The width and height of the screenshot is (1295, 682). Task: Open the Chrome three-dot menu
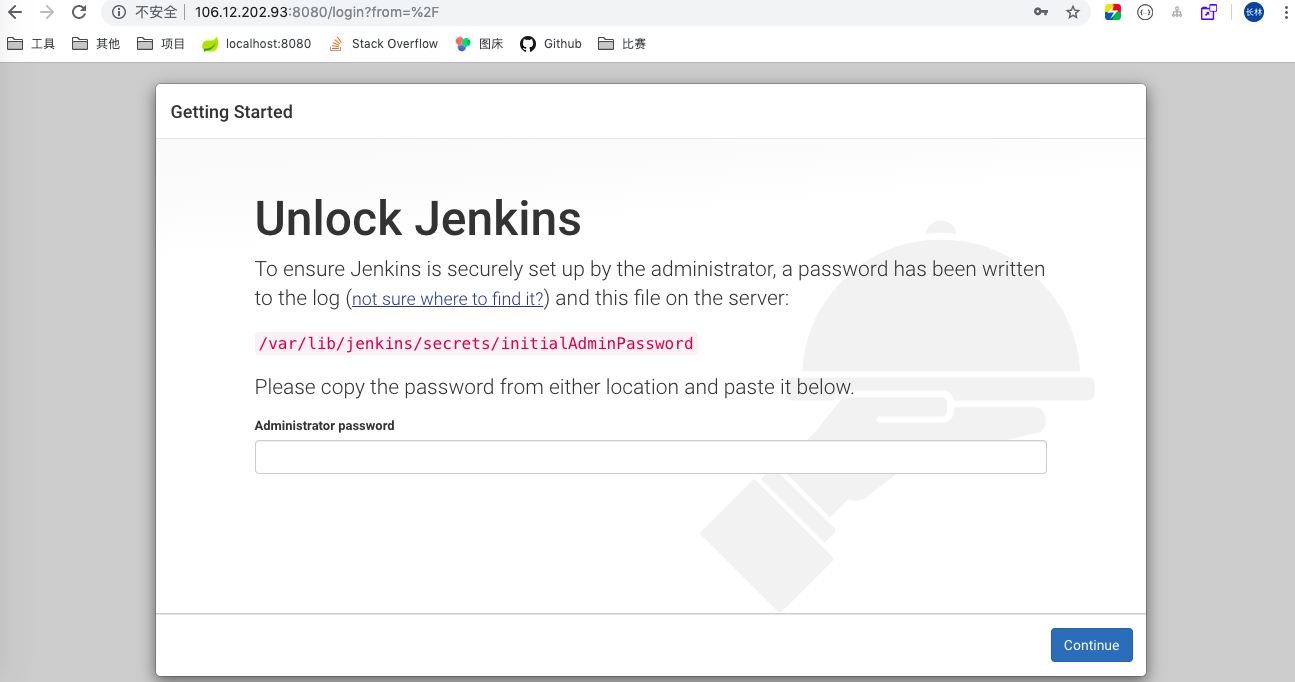1284,13
